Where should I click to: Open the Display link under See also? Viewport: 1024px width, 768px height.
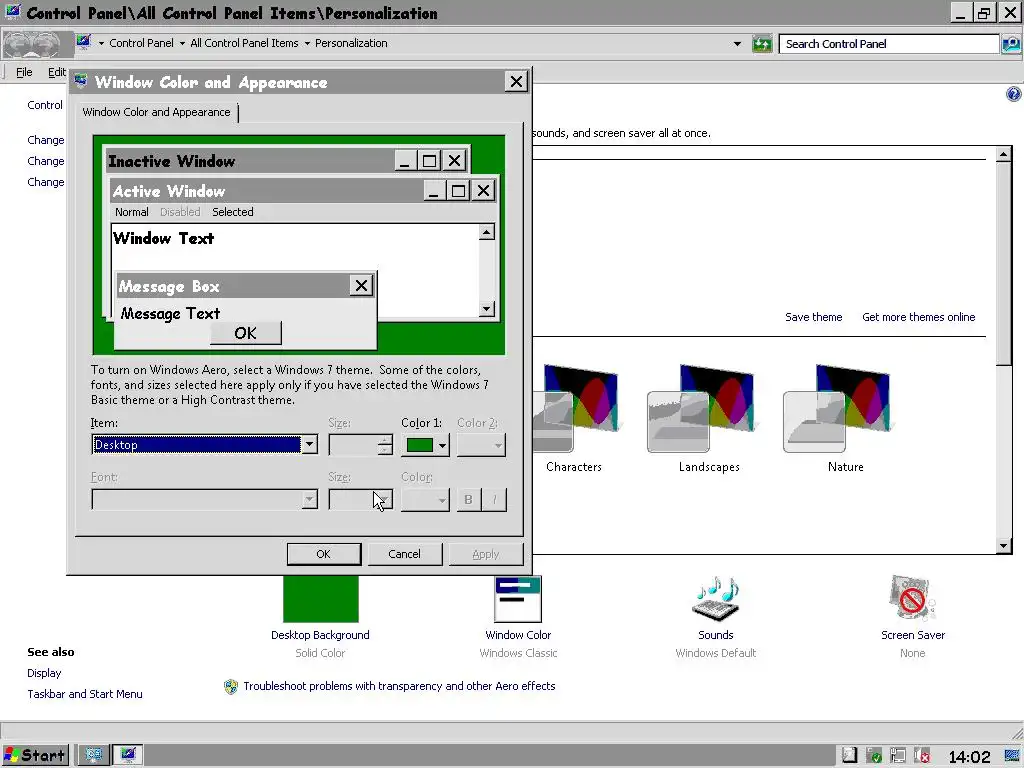click(x=44, y=673)
